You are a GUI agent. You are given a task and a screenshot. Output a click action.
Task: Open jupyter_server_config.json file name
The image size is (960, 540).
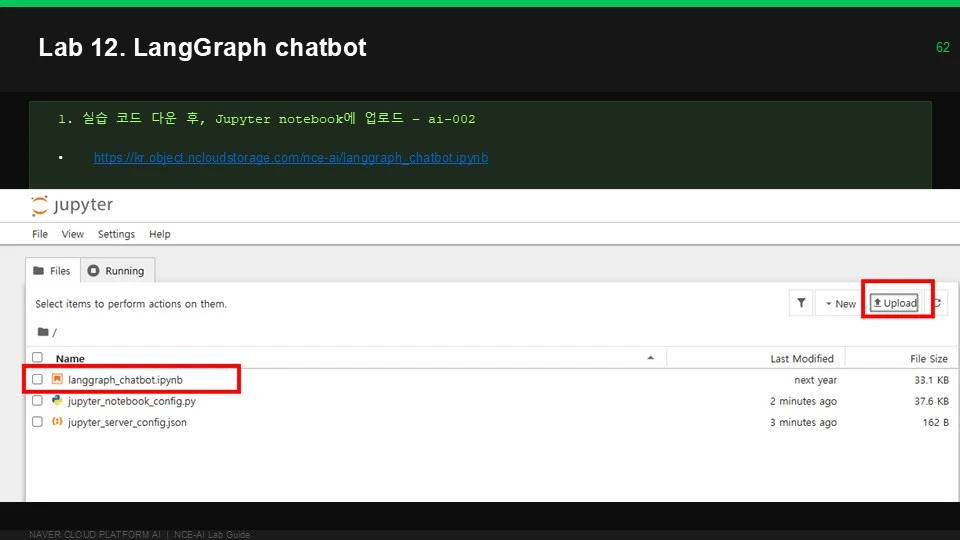coord(127,422)
